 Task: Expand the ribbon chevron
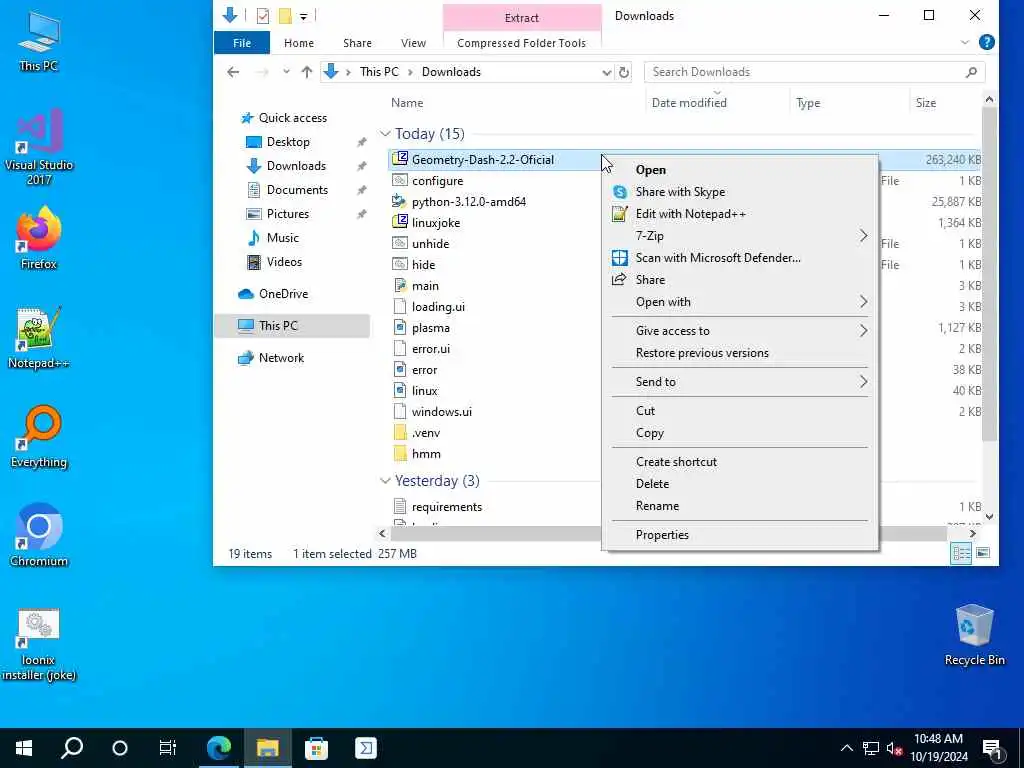tap(965, 42)
